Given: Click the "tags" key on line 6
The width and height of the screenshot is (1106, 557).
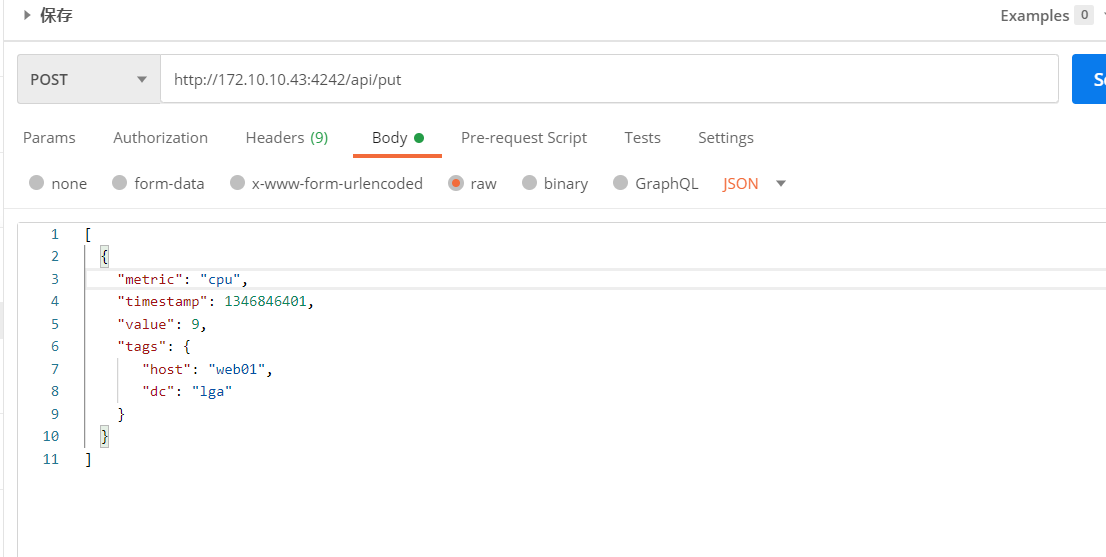Looking at the screenshot, I should point(142,346).
